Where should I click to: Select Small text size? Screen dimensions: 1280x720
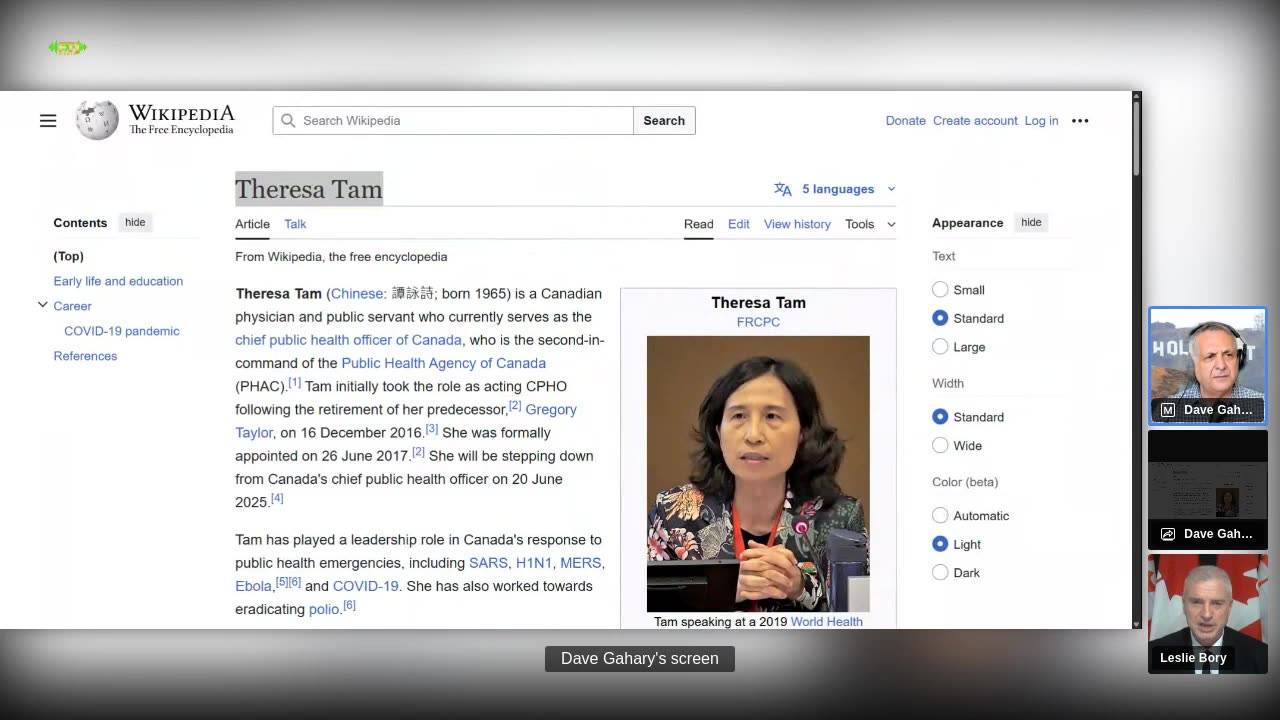tap(940, 290)
